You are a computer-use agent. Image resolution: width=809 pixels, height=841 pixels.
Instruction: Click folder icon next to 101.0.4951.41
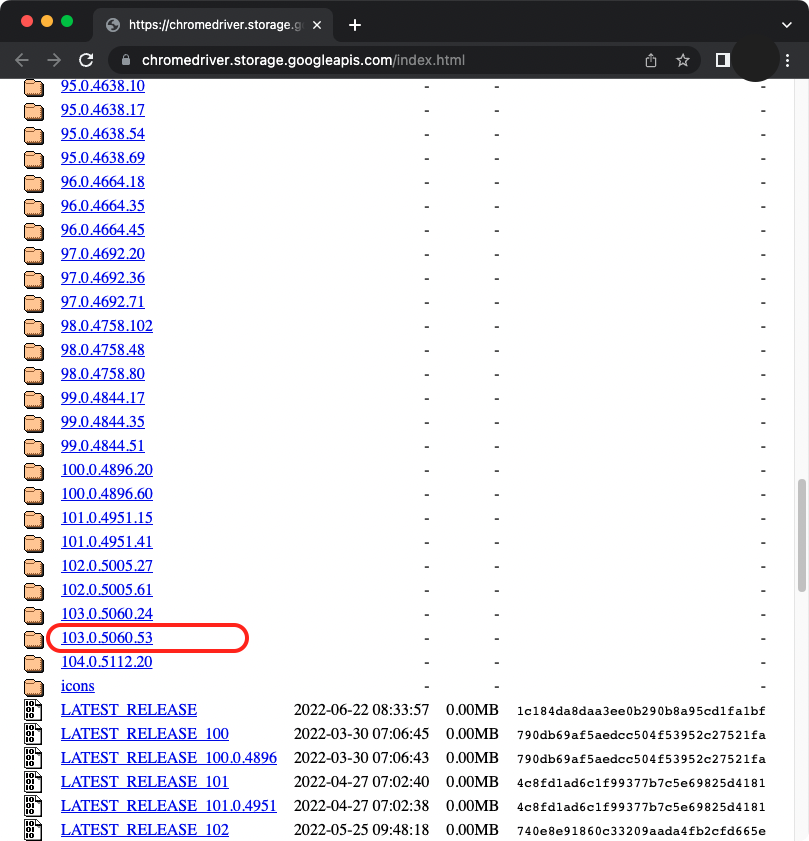34,543
